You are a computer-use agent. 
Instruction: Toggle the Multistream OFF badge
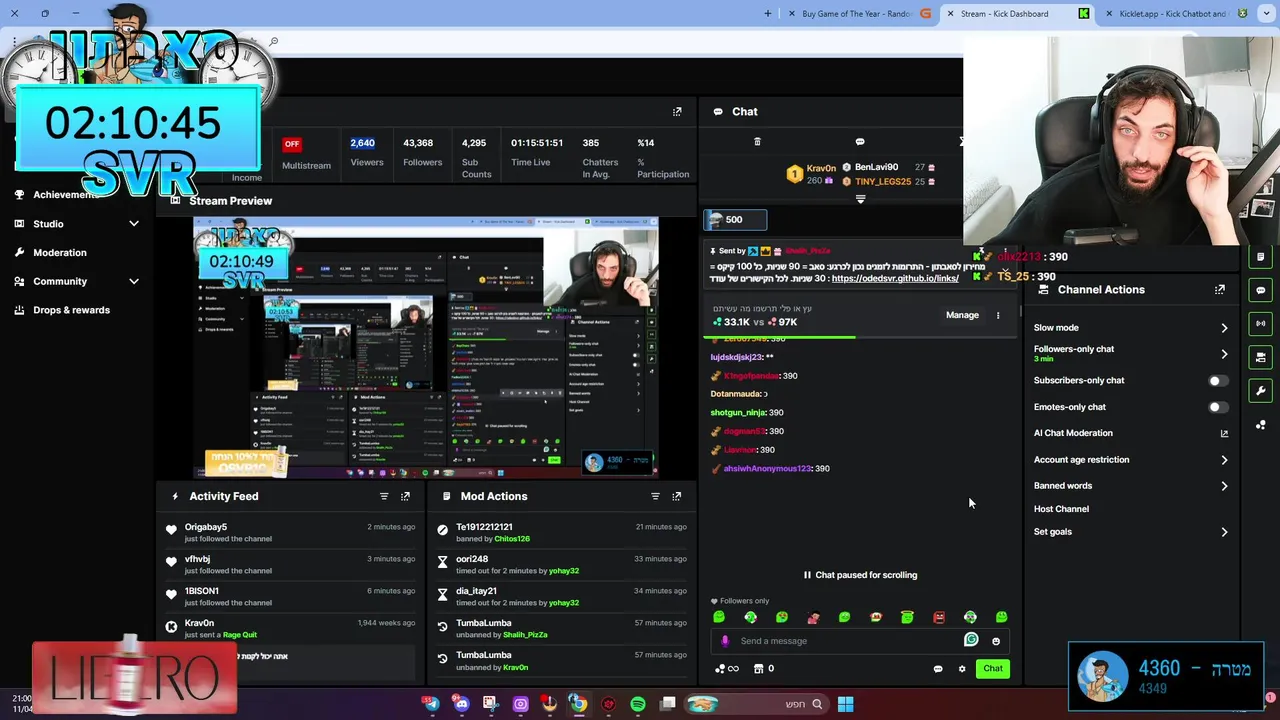tap(292, 144)
